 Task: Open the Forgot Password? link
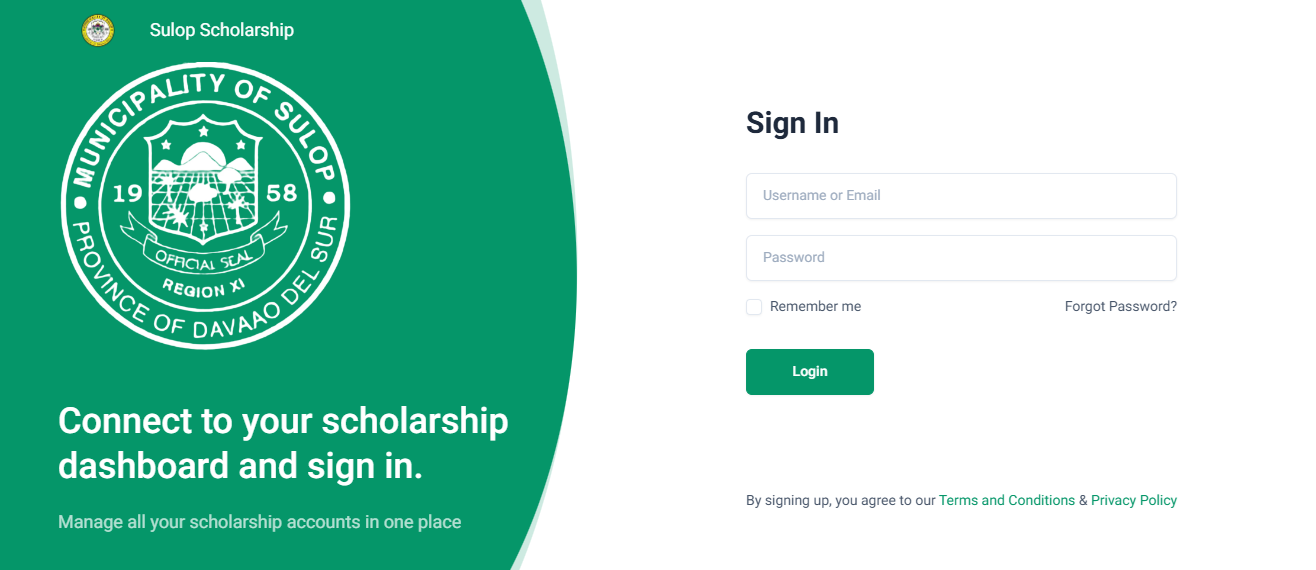[x=1120, y=307]
